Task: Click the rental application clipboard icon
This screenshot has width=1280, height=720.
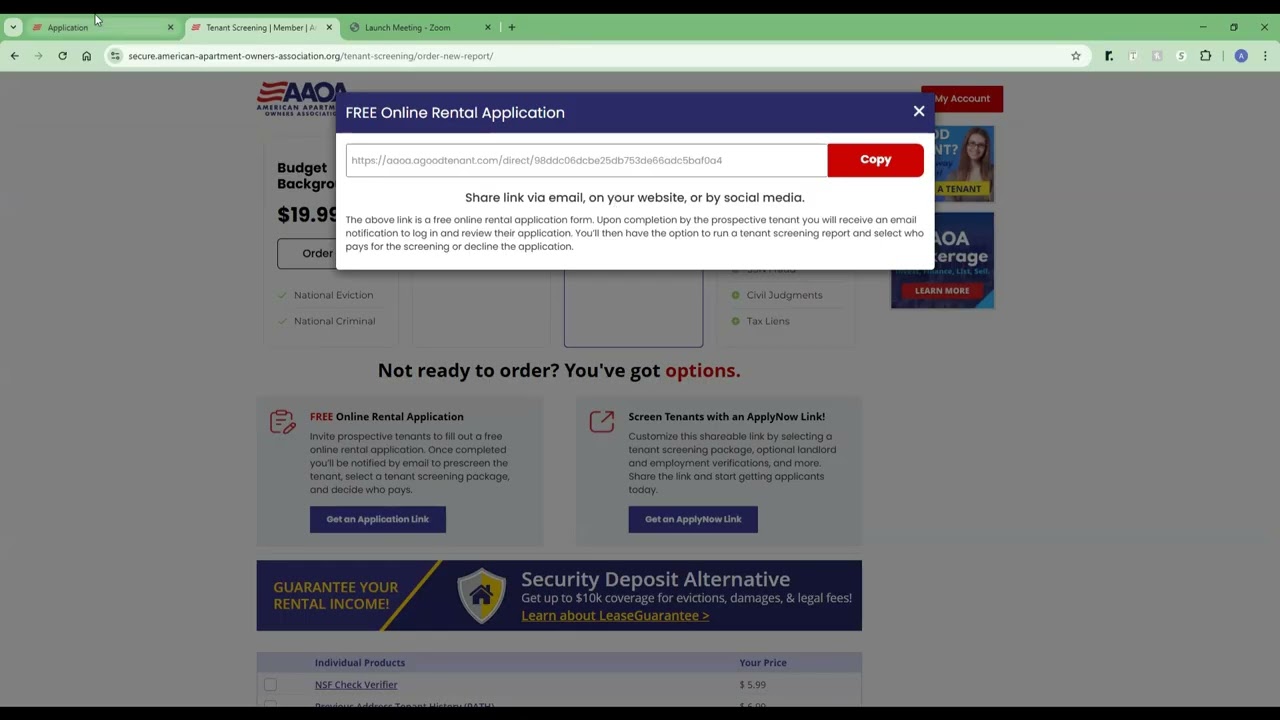Action: click(x=283, y=422)
